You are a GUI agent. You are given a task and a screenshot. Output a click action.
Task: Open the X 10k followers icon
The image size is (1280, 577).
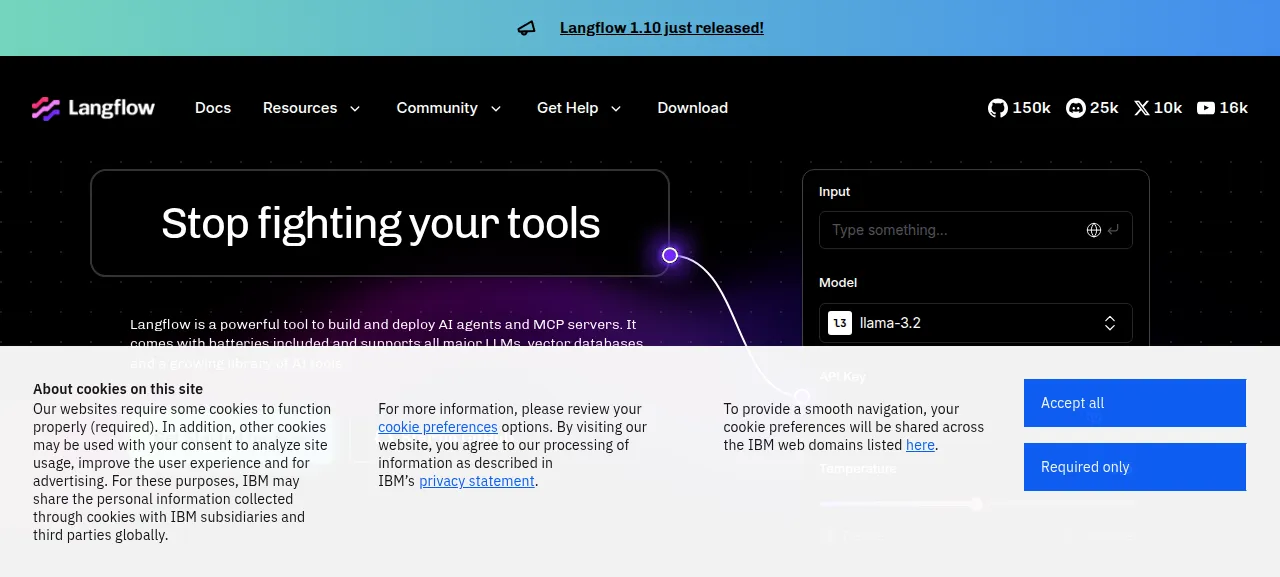[1142, 108]
